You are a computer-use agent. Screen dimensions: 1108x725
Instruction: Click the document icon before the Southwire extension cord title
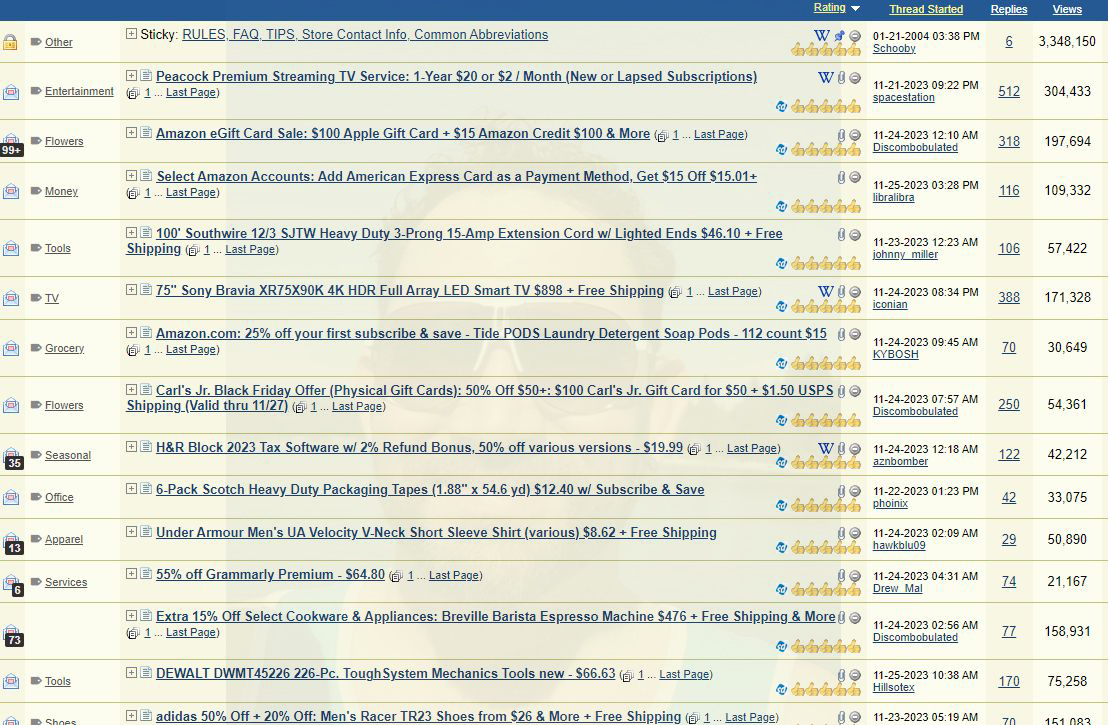click(x=146, y=232)
